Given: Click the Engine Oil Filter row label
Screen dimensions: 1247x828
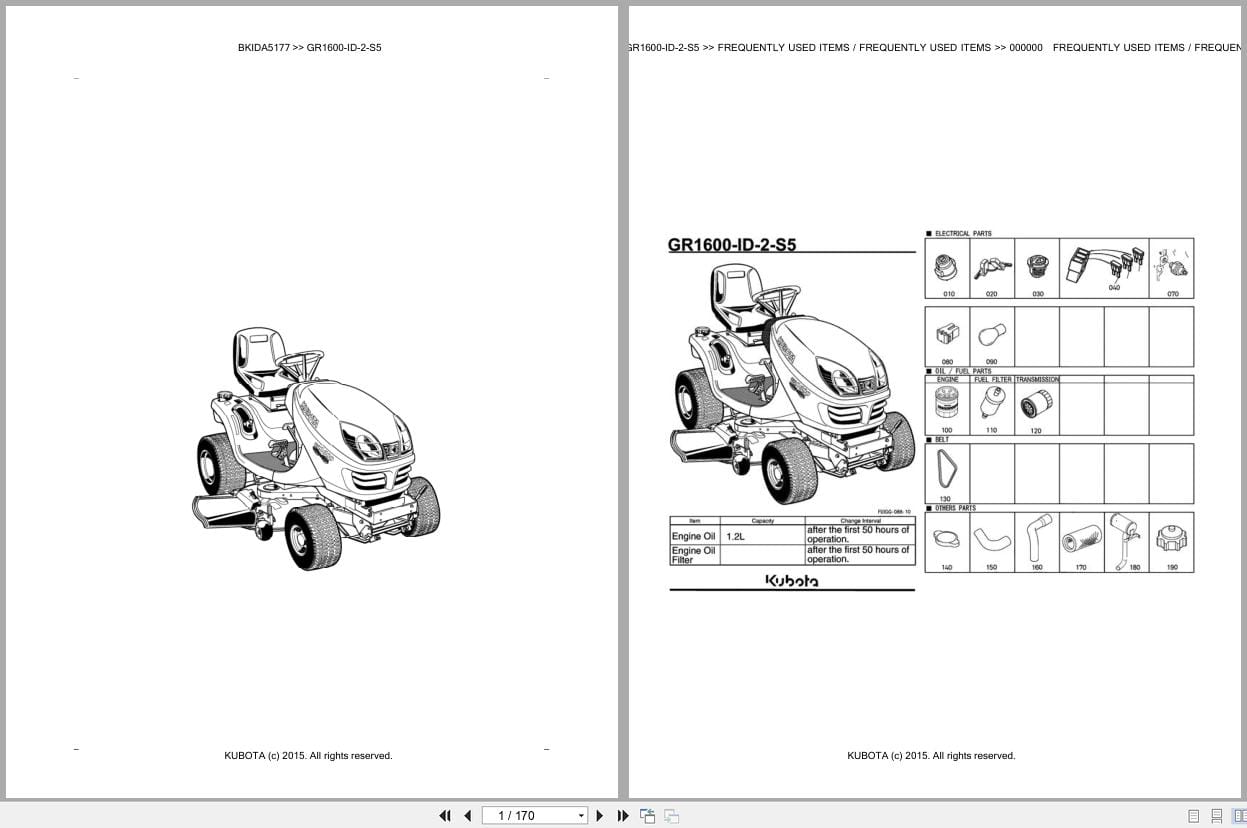Looking at the screenshot, I should pyautogui.click(x=693, y=555).
